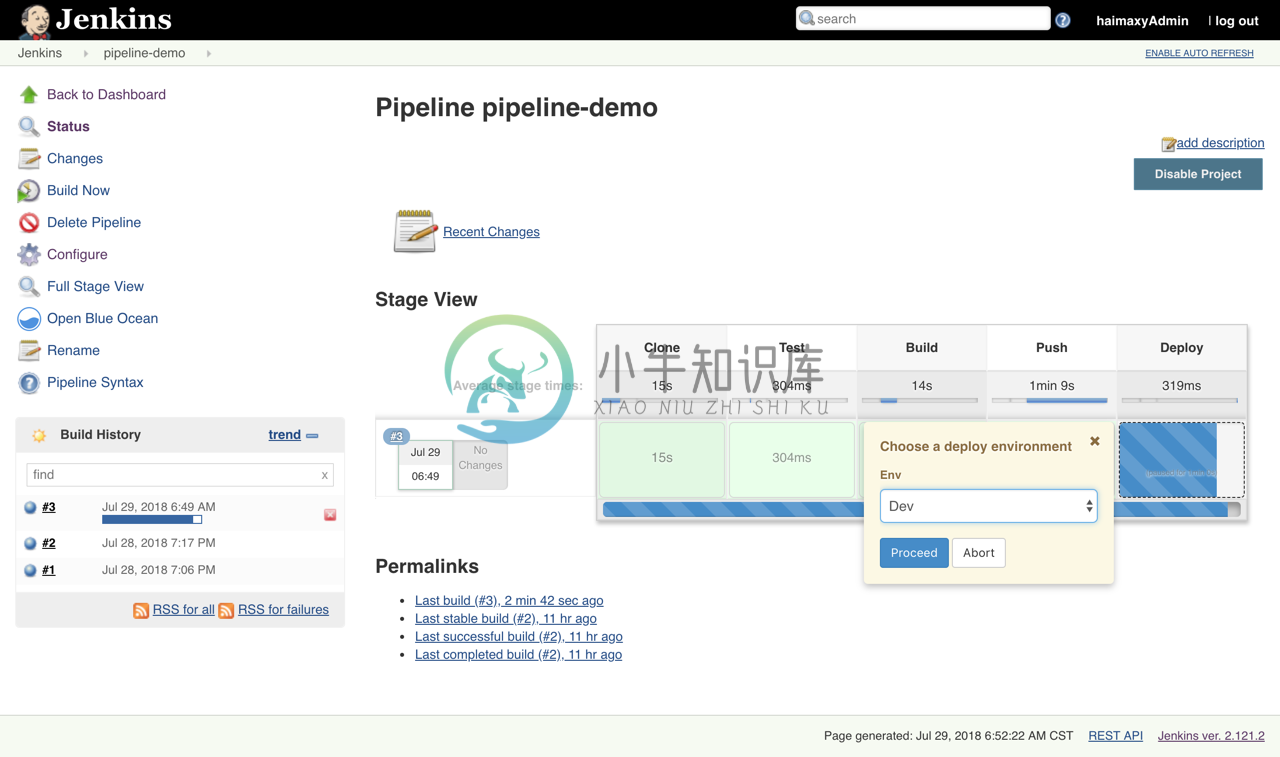Click the Status magnifier icon

pos(29,127)
